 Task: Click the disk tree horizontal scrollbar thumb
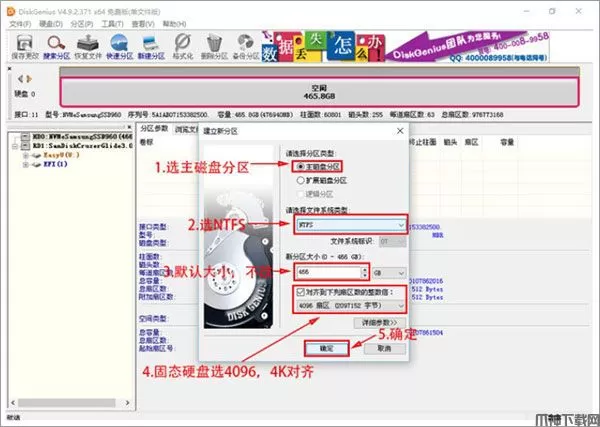tap(67, 403)
